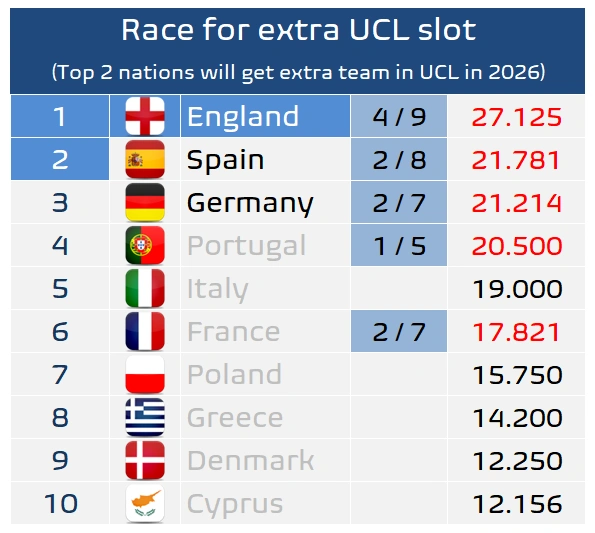Click Portugal's 20.500 coefficient value
595x533 pixels.
[x=517, y=246]
